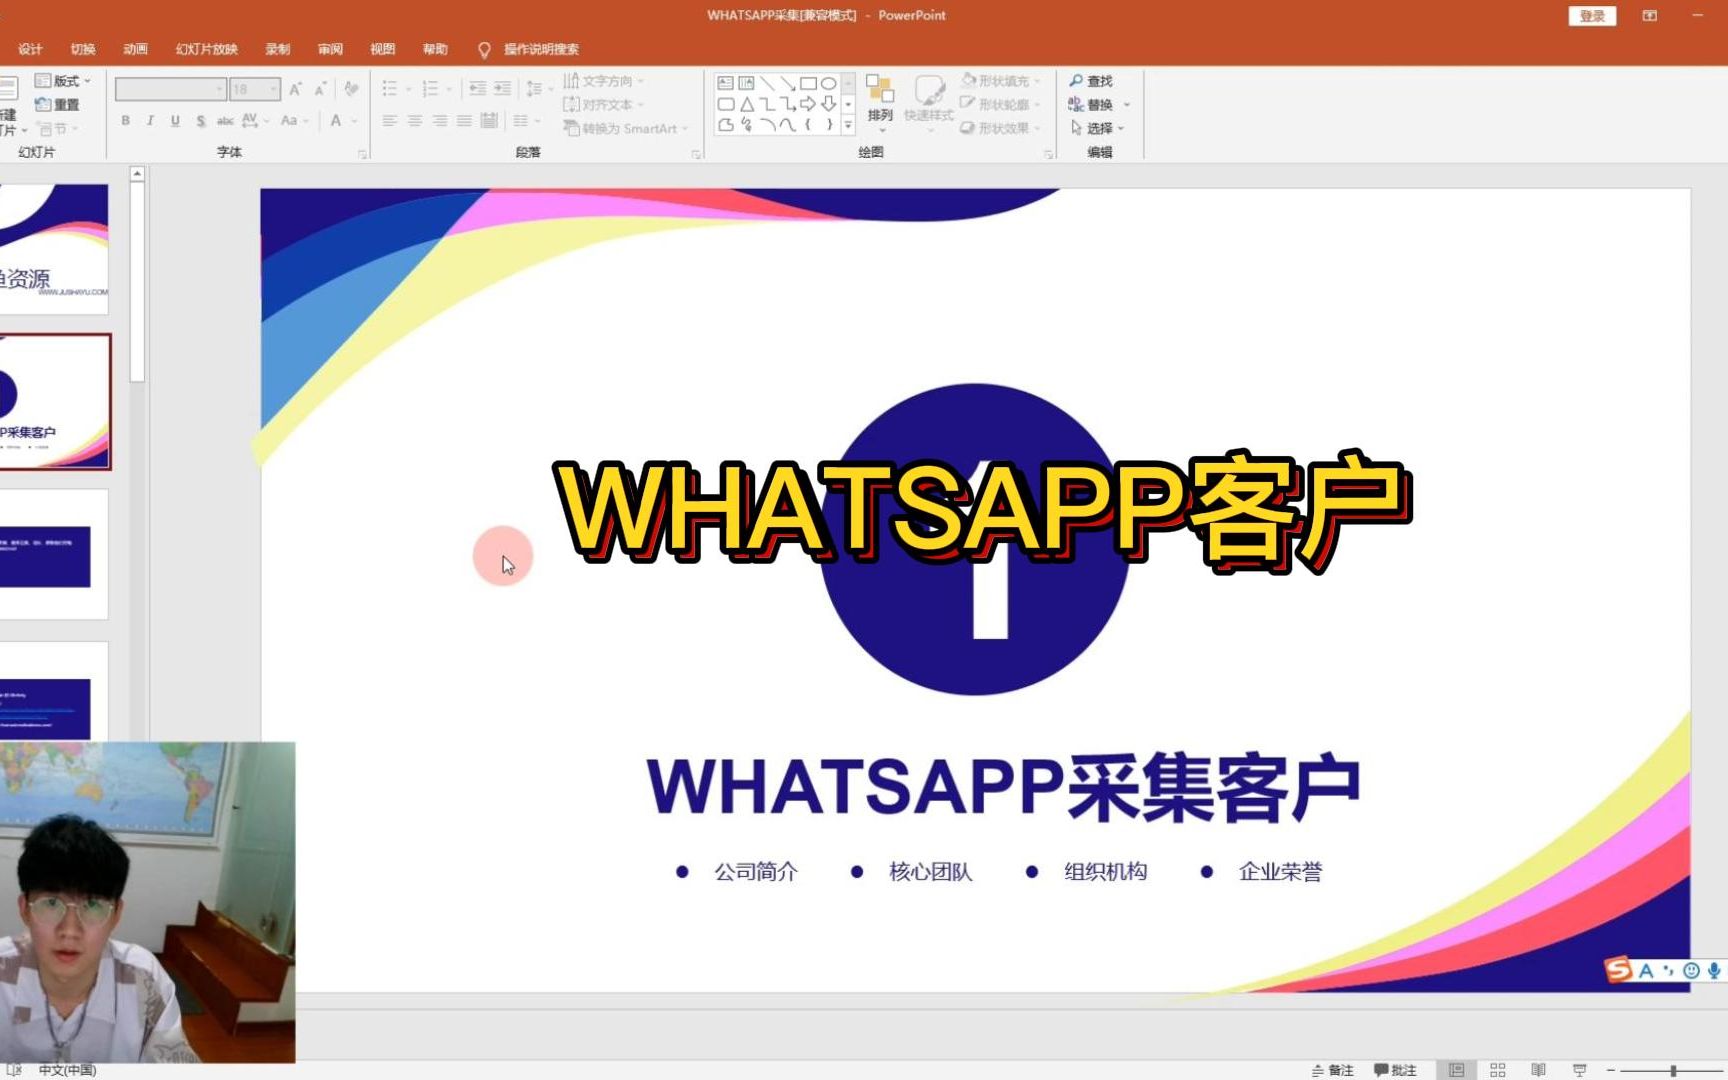Increase font size with large A icon

(x=295, y=89)
